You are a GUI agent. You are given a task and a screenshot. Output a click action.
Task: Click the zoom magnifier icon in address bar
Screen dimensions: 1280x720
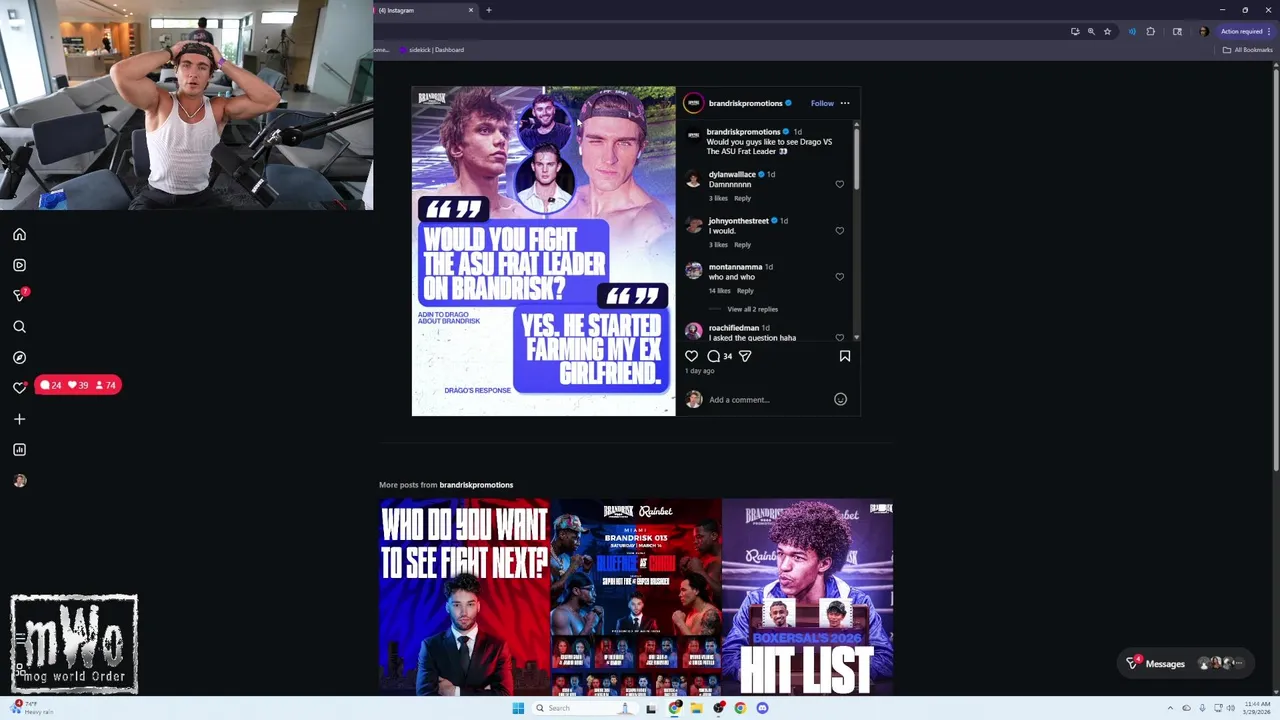tap(1091, 31)
